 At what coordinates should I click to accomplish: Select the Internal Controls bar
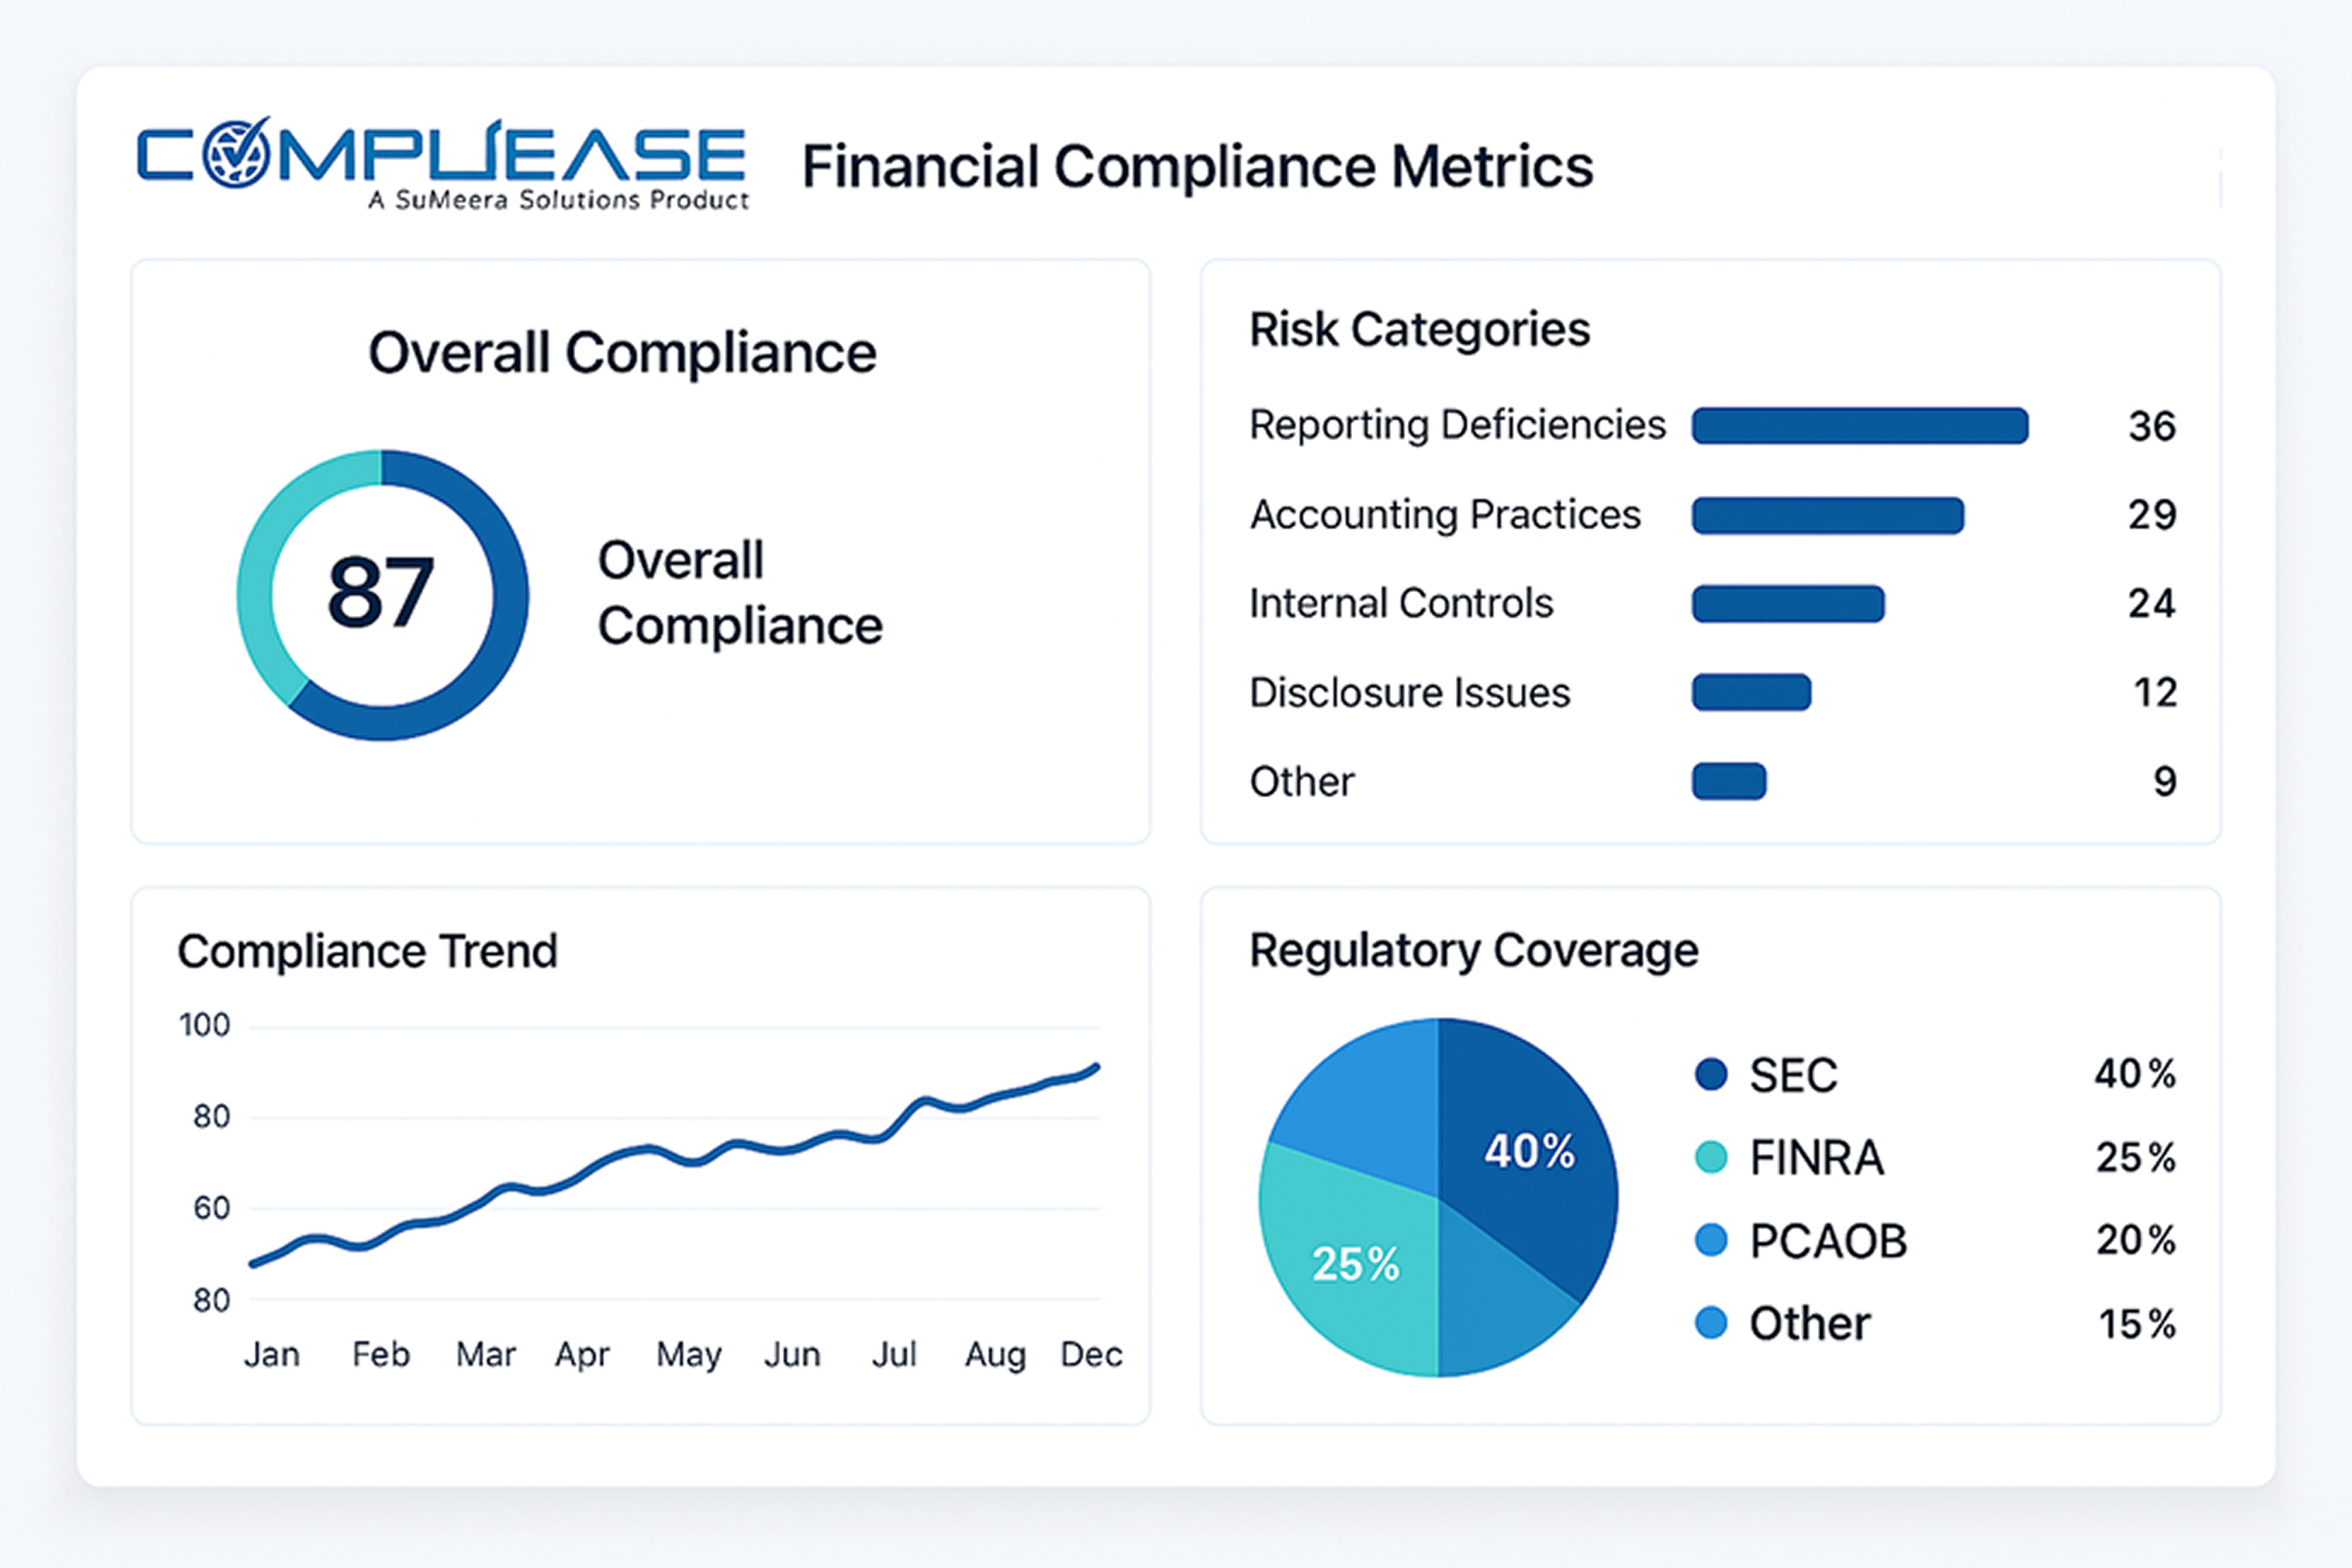coord(1788,604)
